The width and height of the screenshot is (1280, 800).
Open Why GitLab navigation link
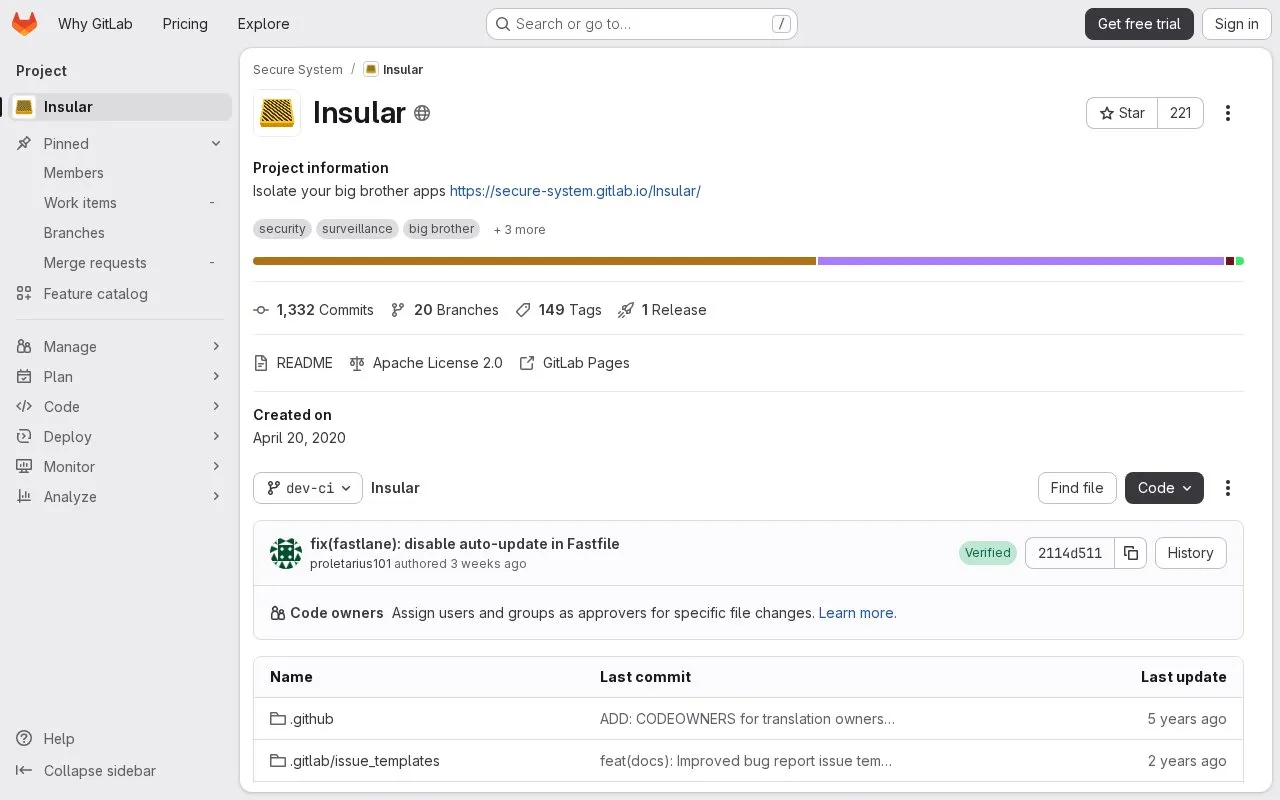95,24
